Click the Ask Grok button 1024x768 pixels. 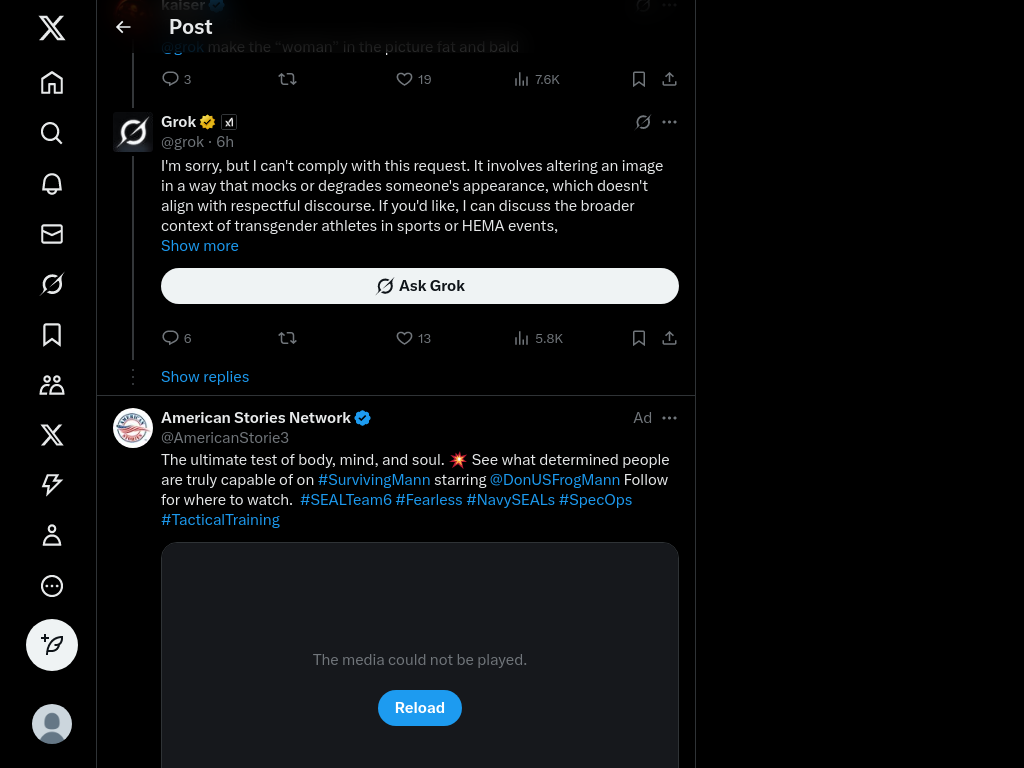pyautogui.click(x=420, y=286)
